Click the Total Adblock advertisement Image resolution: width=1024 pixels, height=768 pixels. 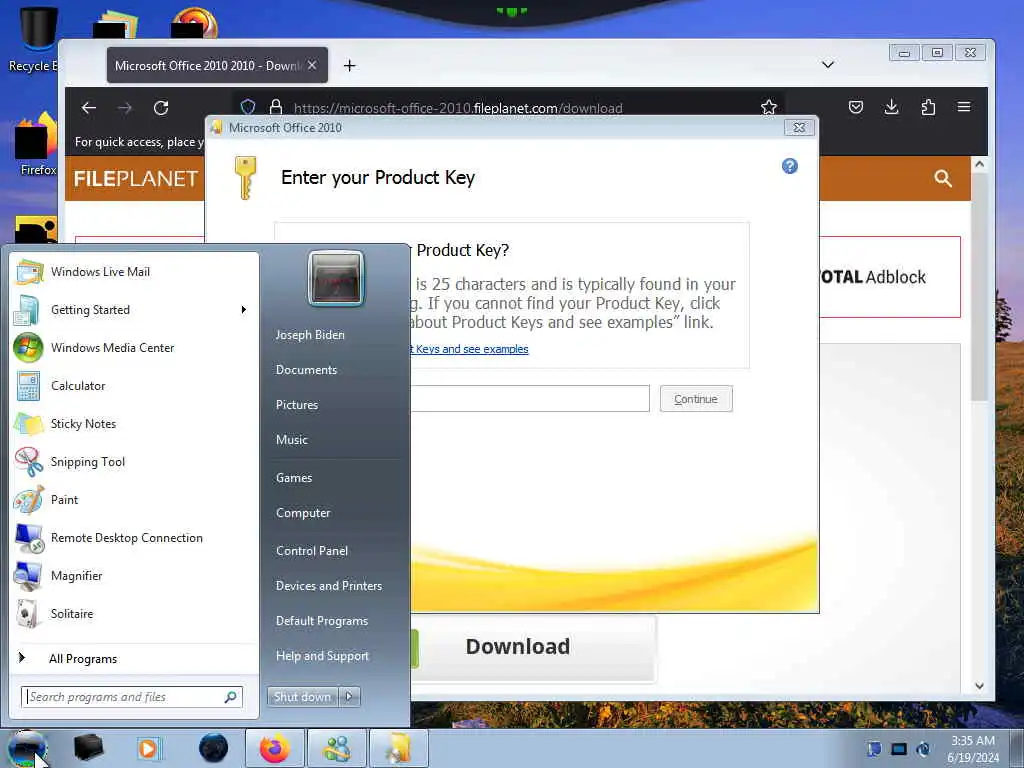pyautogui.click(x=889, y=277)
